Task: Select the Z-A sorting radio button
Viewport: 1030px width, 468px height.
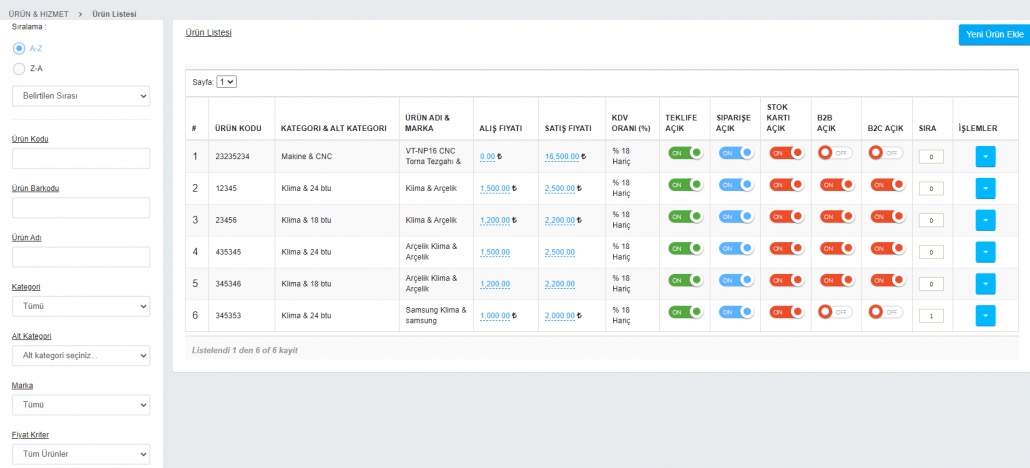Action: [x=19, y=68]
